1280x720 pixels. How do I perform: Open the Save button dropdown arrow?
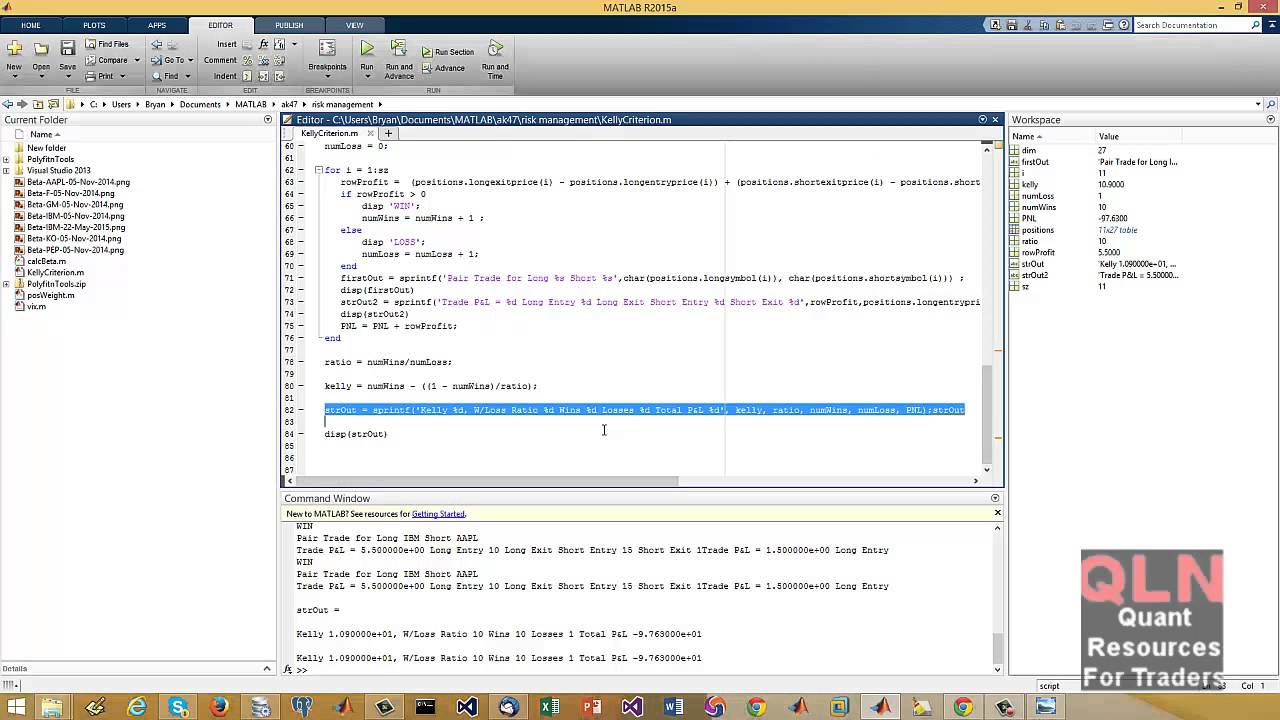(x=67, y=77)
